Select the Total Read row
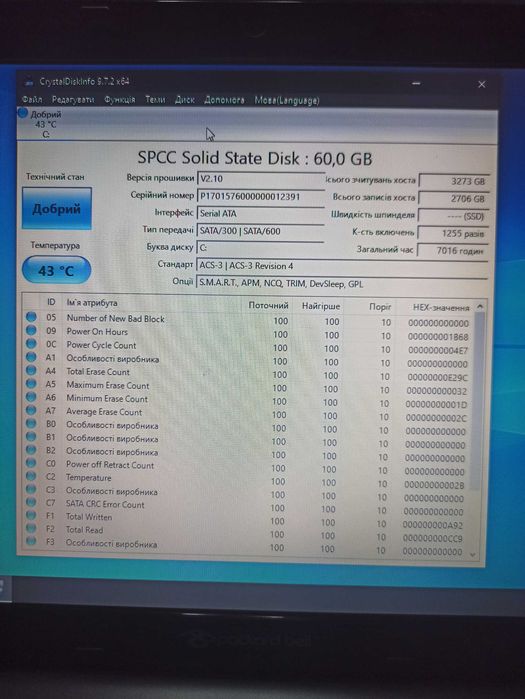The width and height of the screenshot is (525, 699). (244, 532)
